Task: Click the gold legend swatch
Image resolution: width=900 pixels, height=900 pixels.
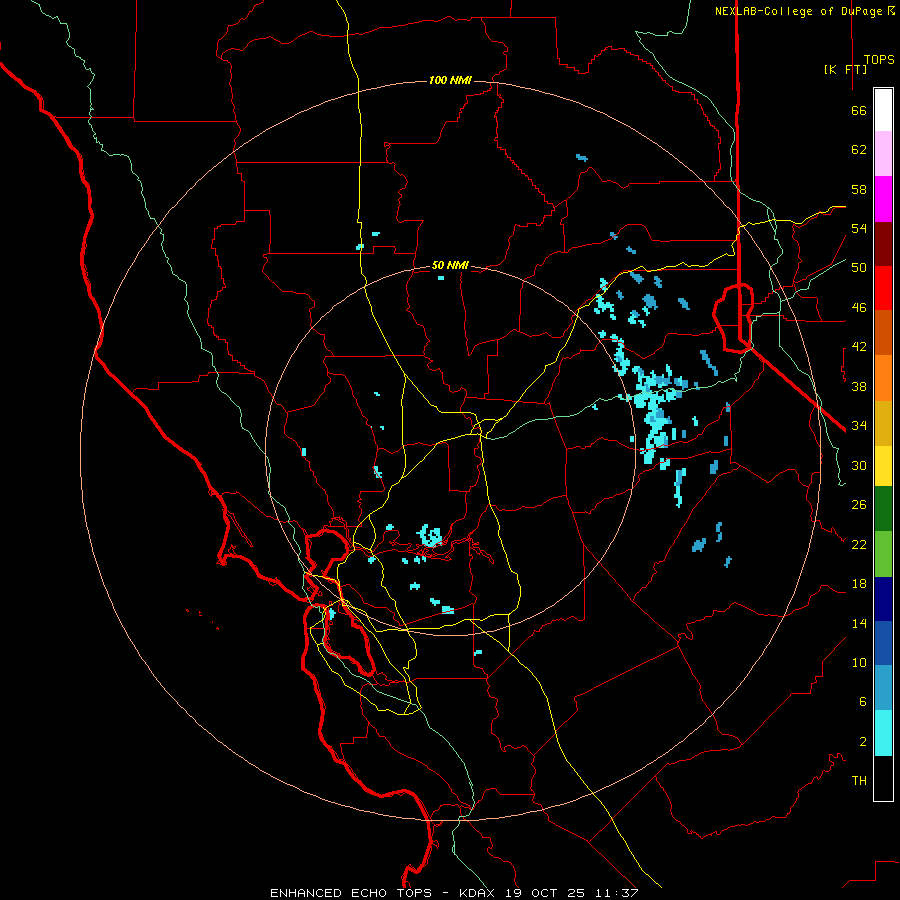Action: [x=883, y=423]
